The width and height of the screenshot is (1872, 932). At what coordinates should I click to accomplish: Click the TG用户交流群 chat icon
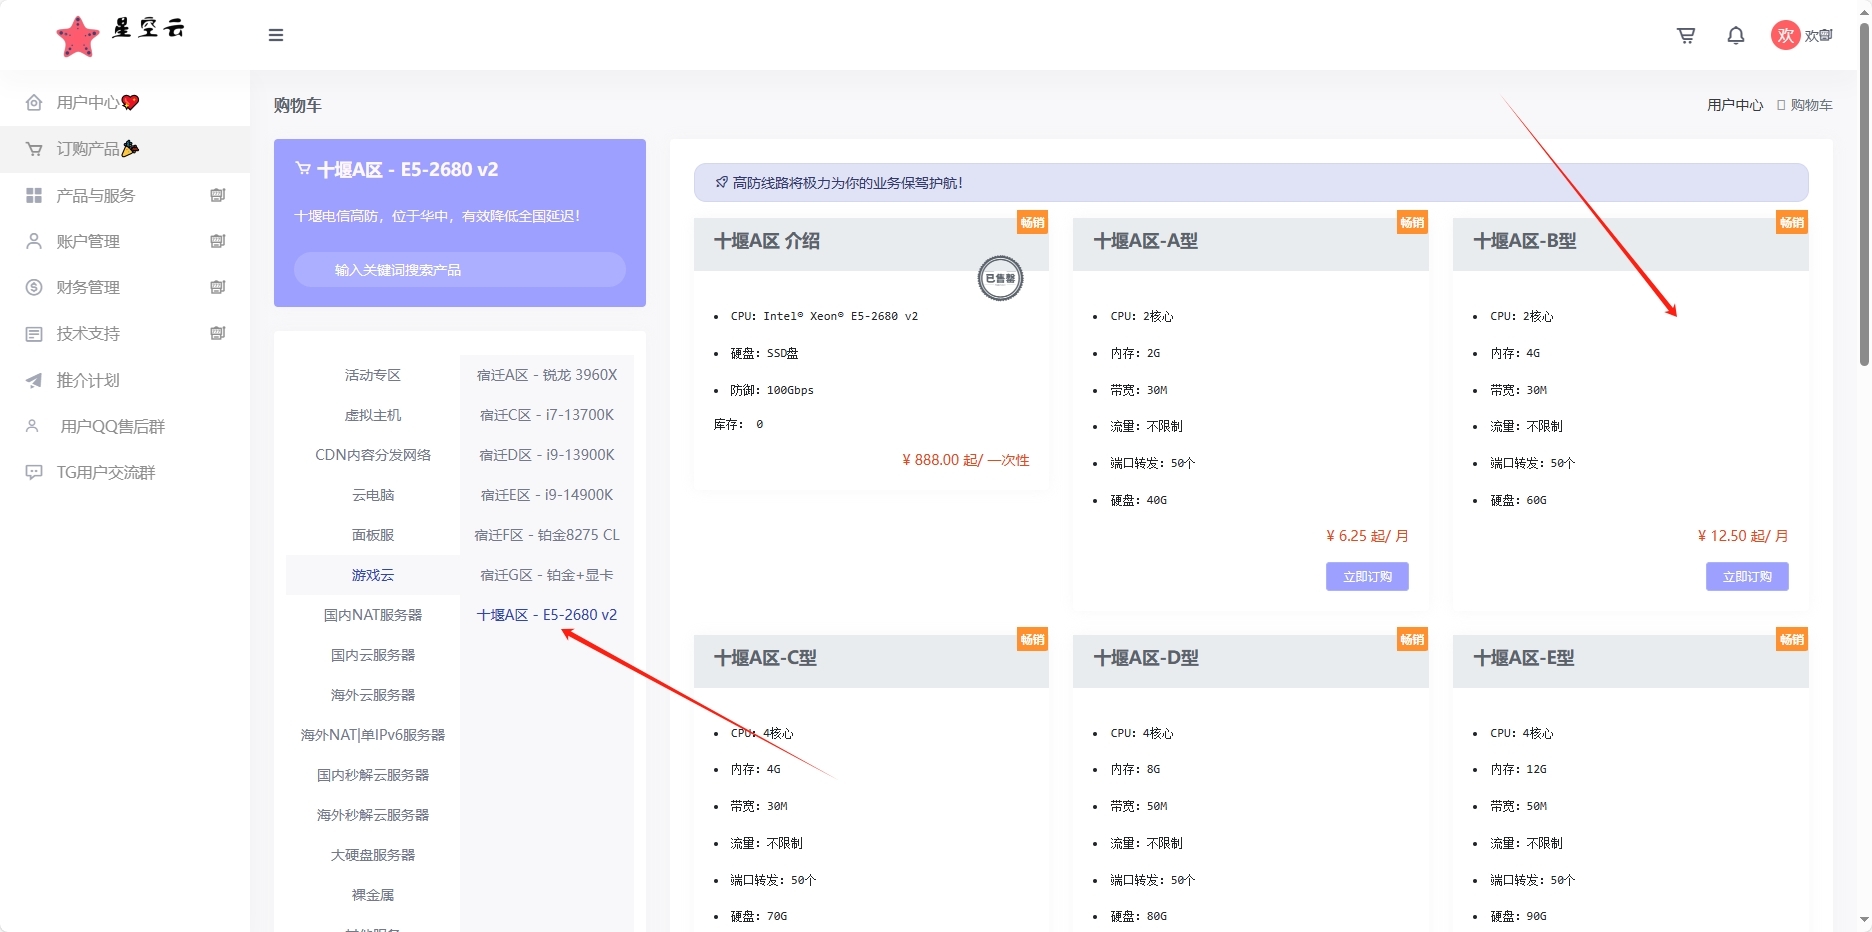tap(34, 472)
